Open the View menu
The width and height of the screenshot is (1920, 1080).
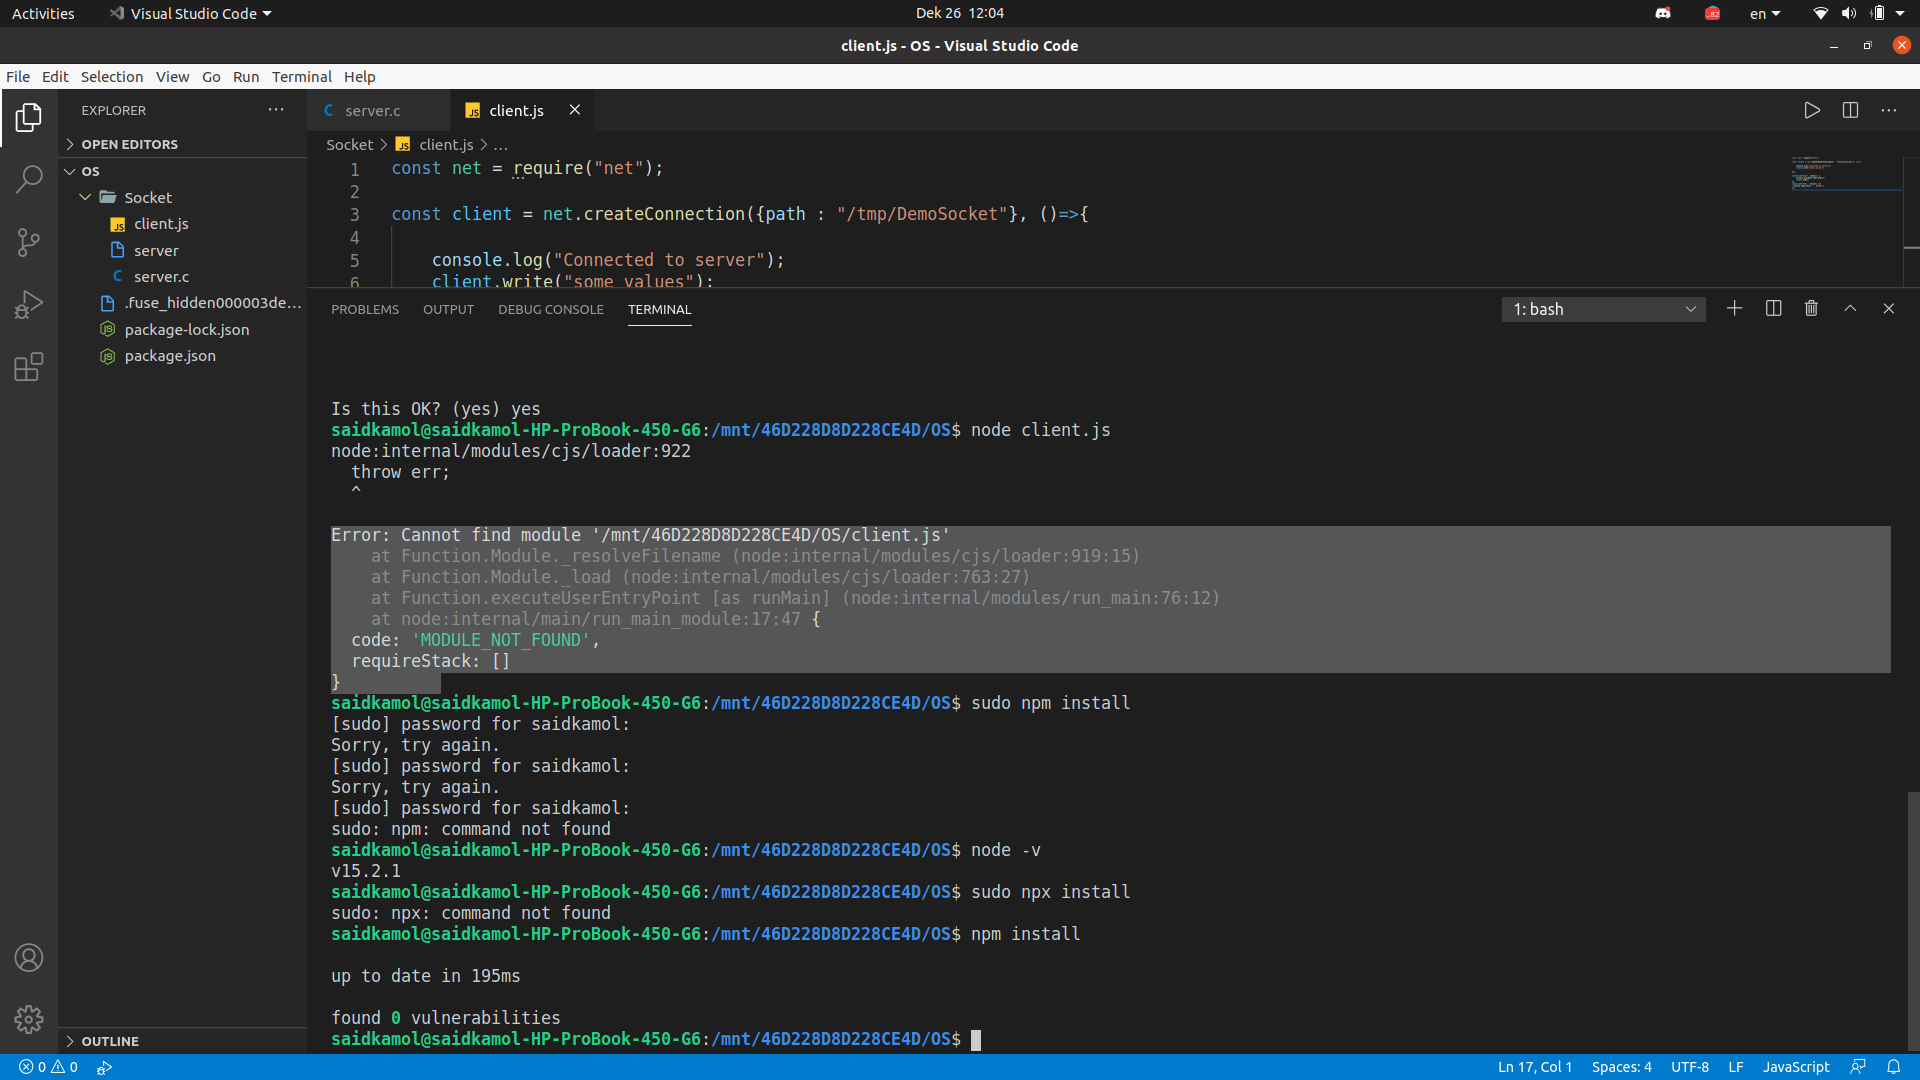[172, 77]
